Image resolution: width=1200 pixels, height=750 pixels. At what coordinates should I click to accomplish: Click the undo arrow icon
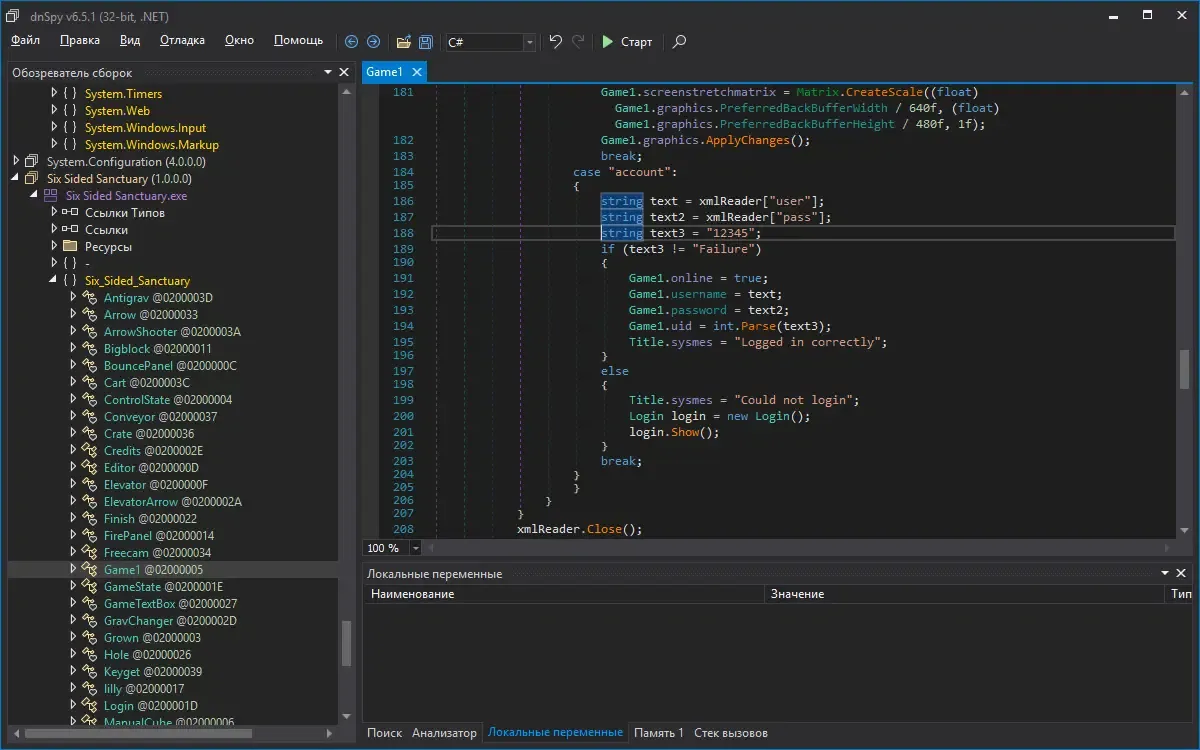556,42
